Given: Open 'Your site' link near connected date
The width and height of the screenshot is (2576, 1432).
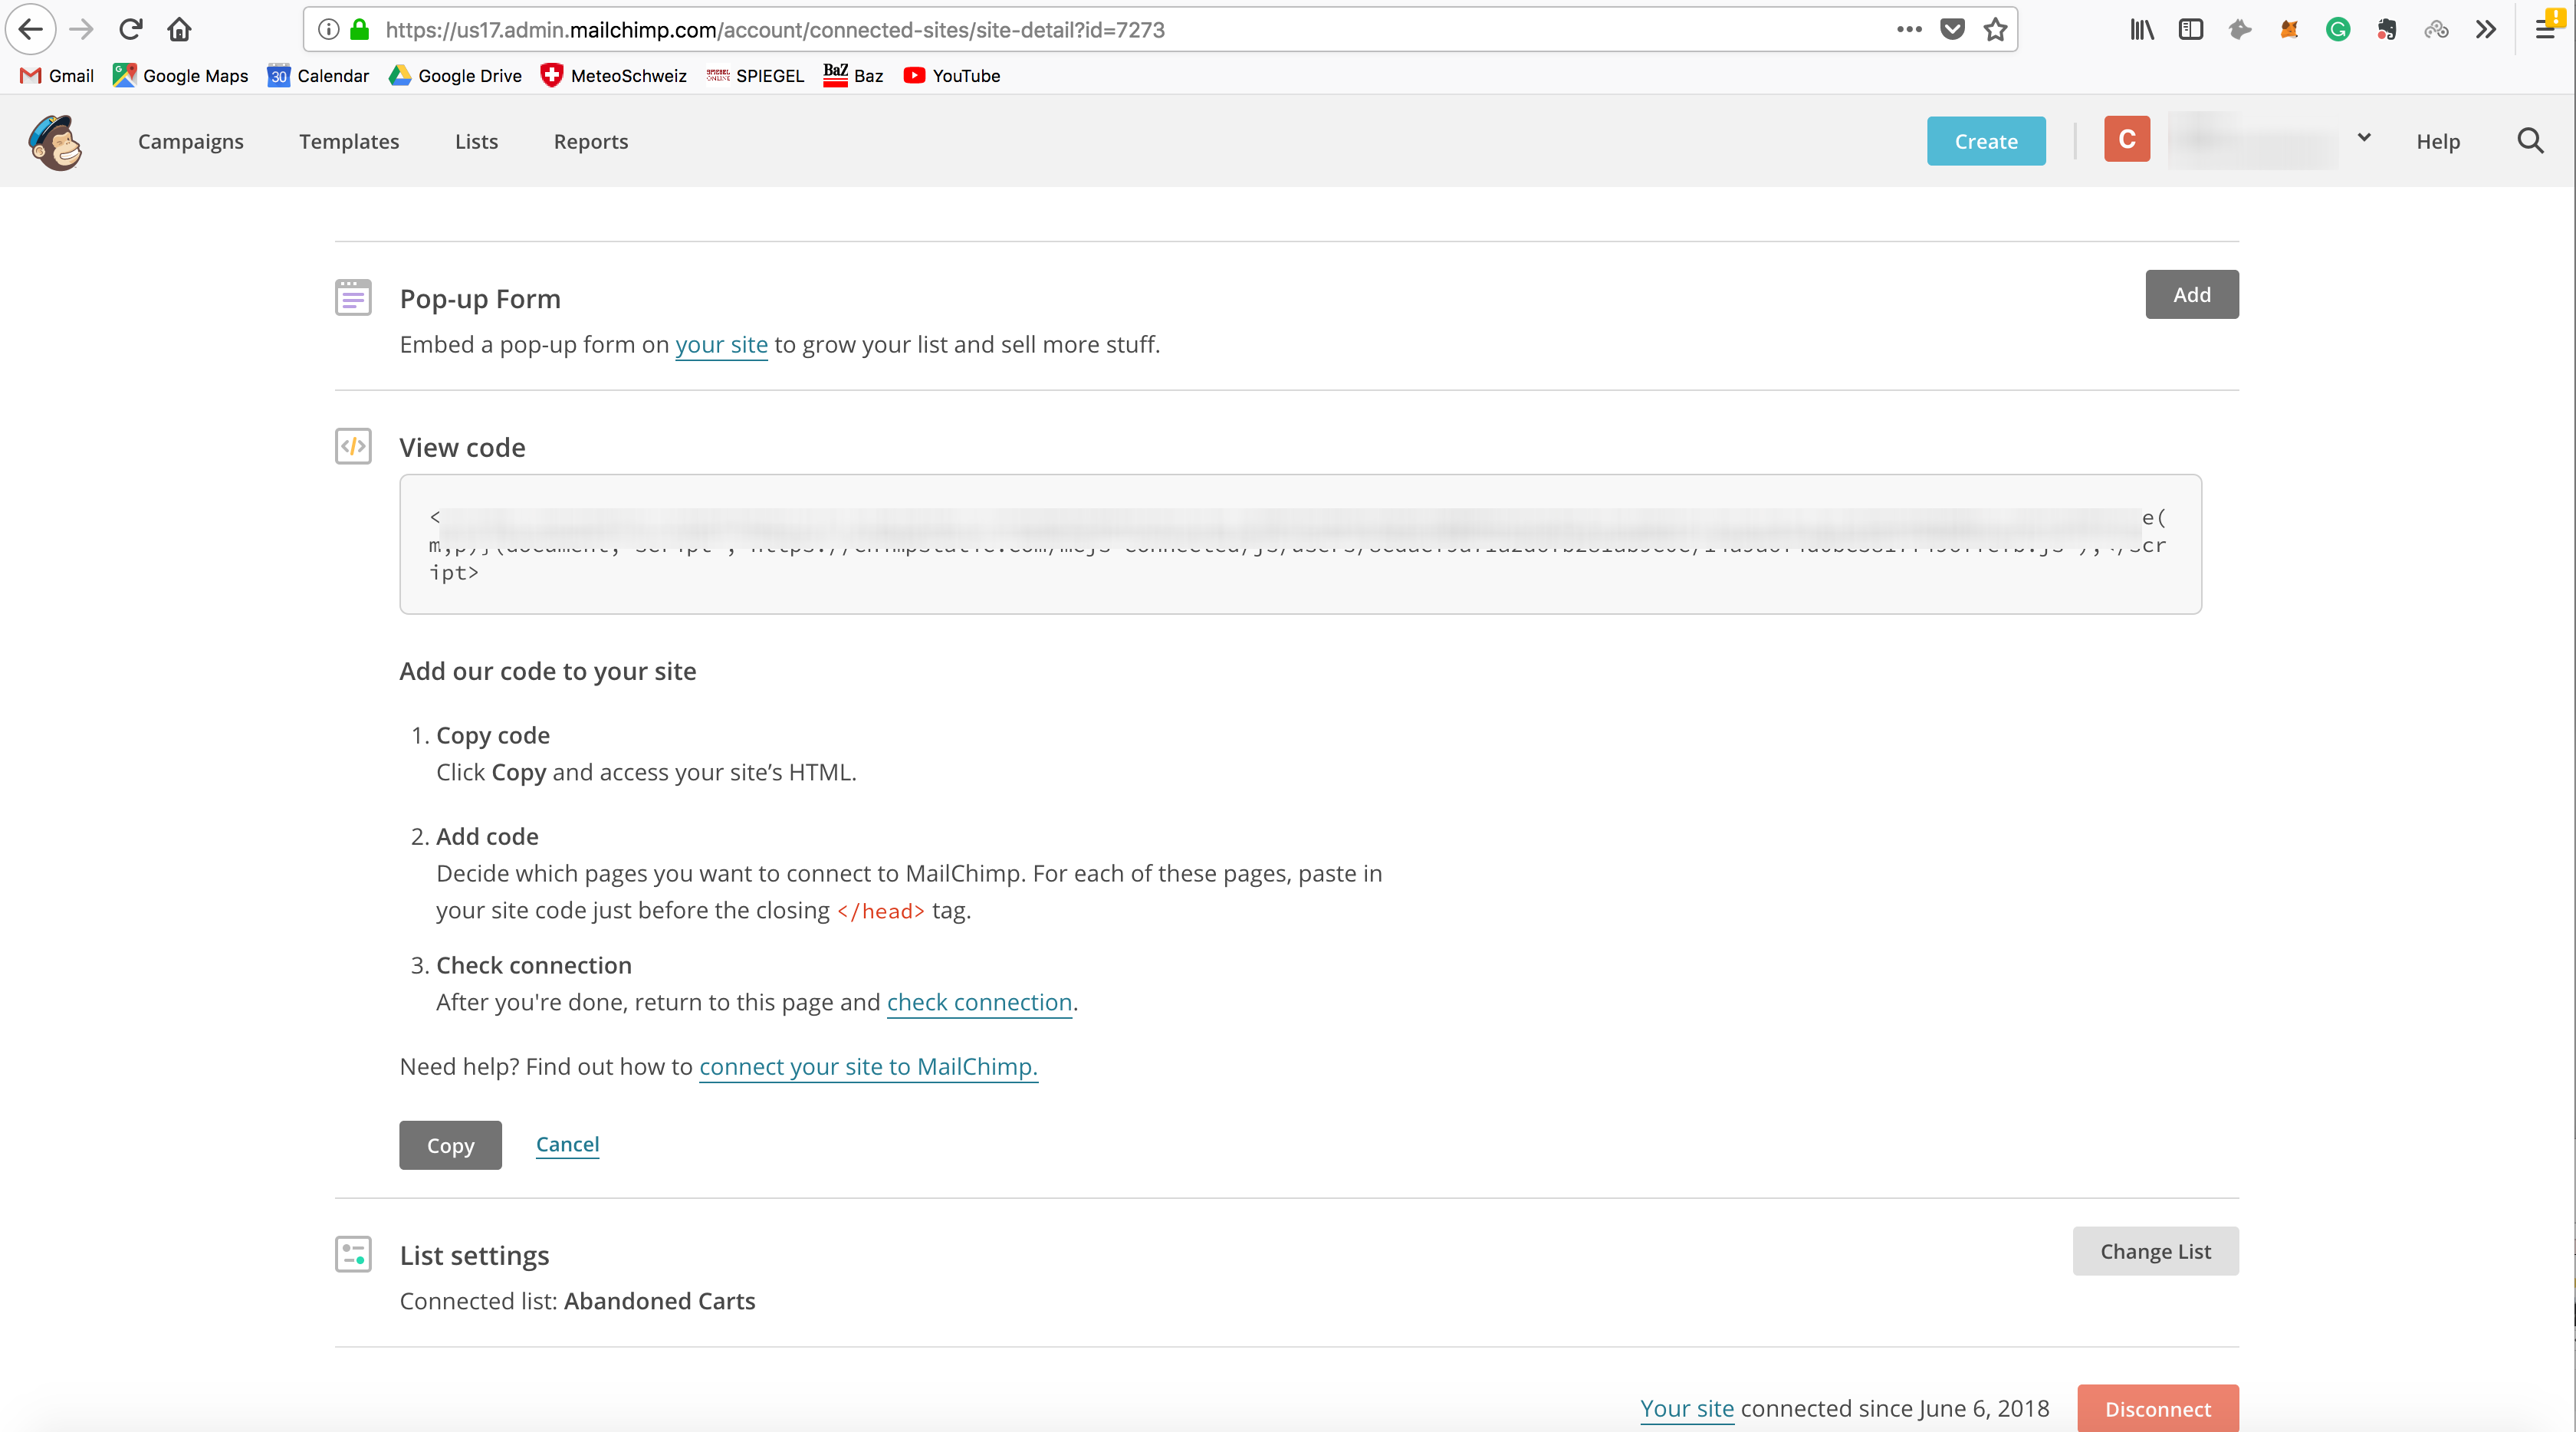Looking at the screenshot, I should coord(1687,1408).
